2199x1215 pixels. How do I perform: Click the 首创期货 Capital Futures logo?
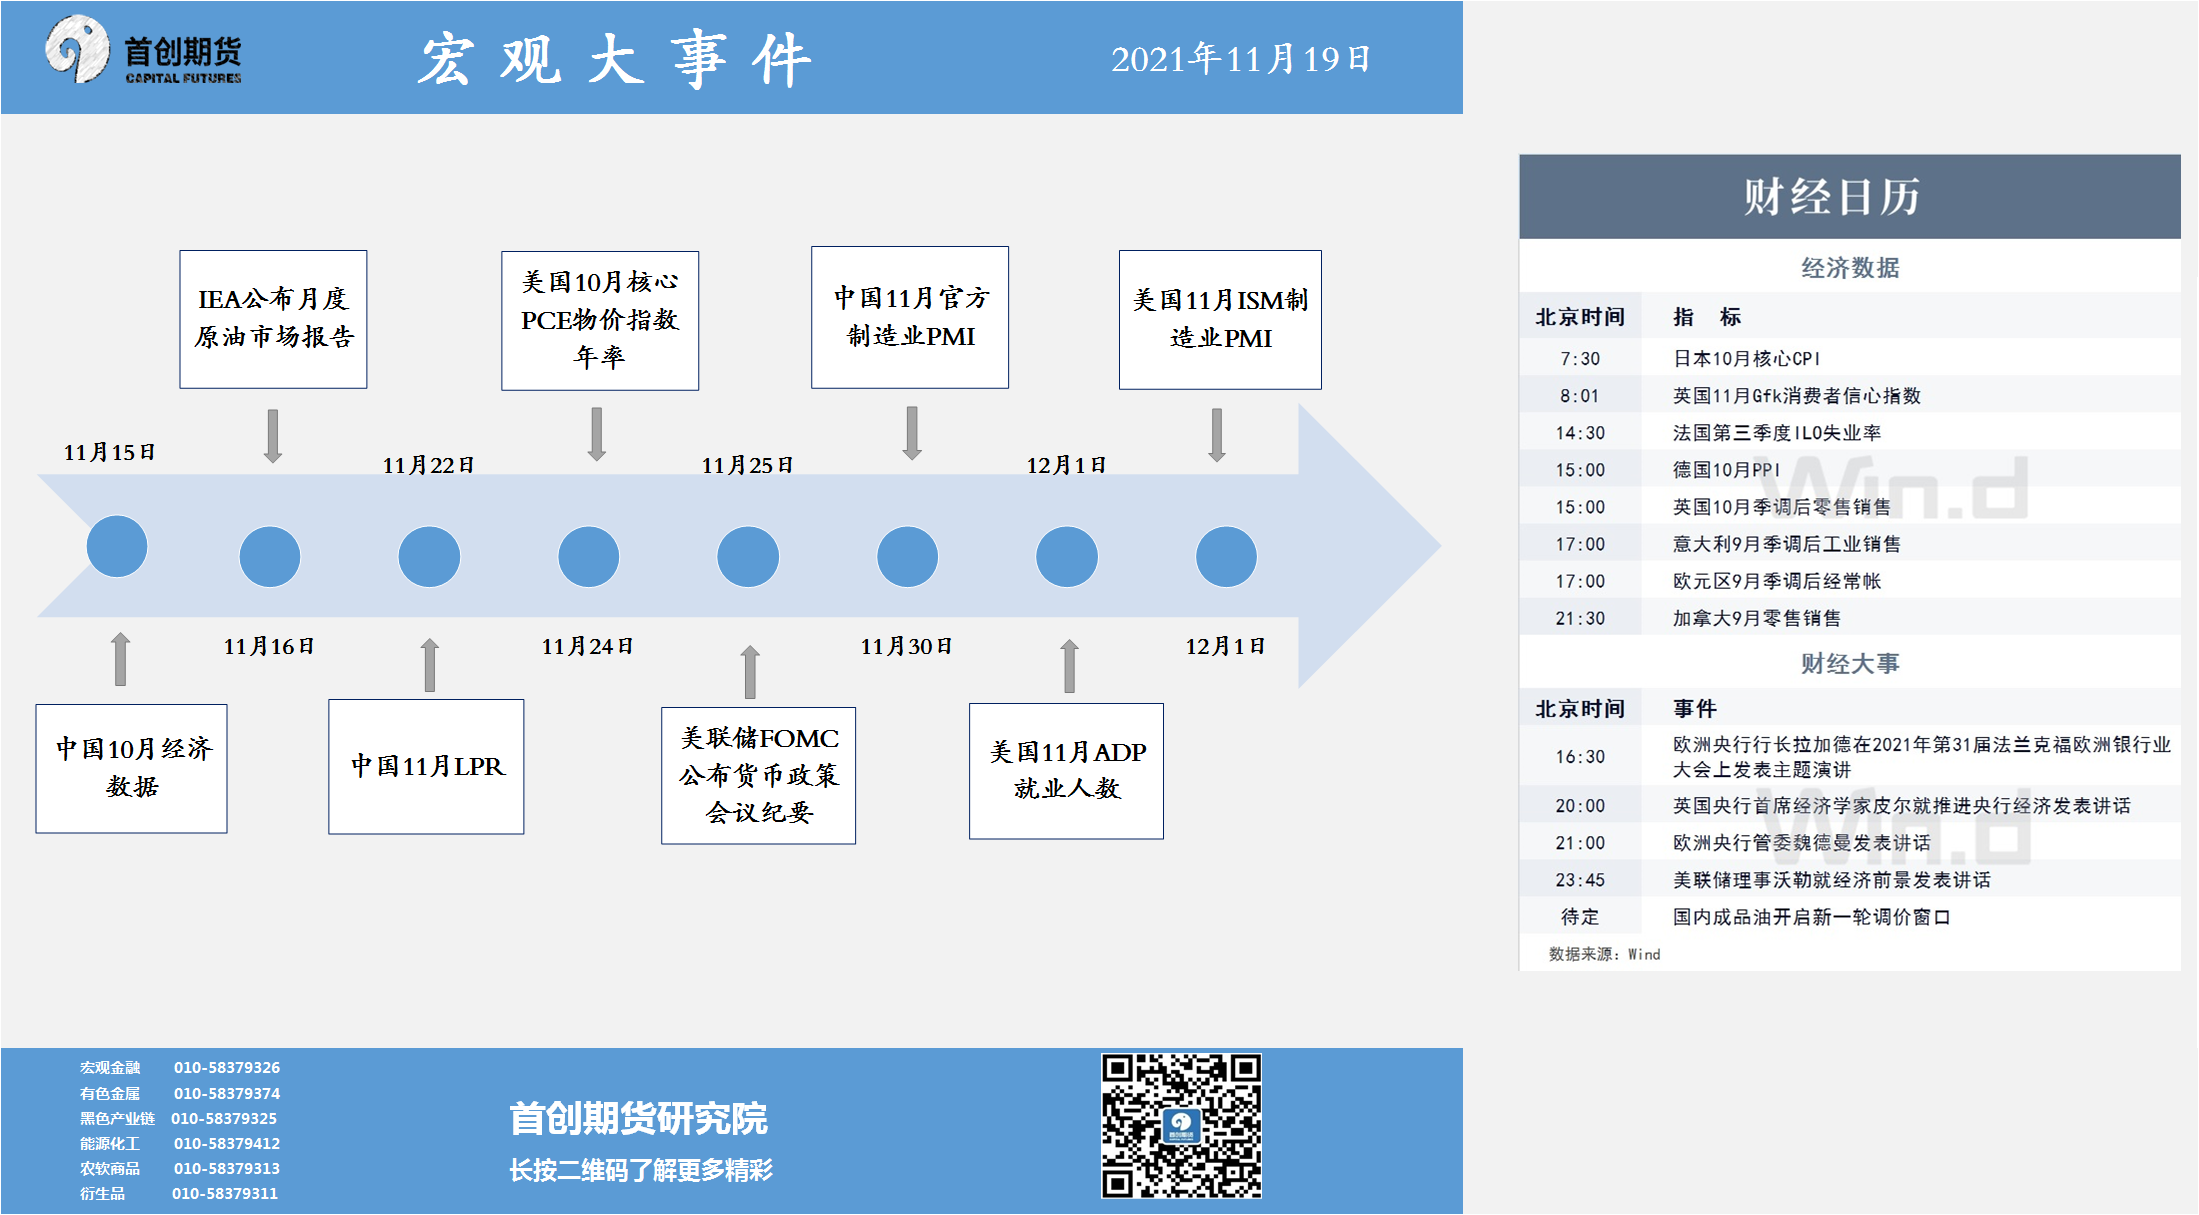tap(144, 50)
